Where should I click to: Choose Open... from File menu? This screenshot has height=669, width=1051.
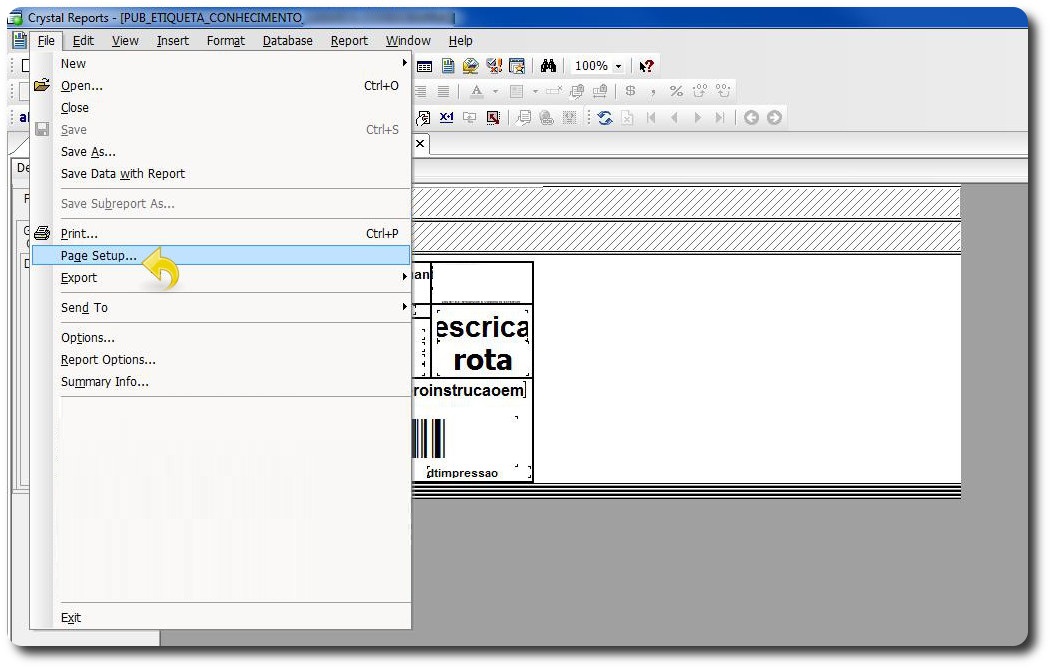221,85
